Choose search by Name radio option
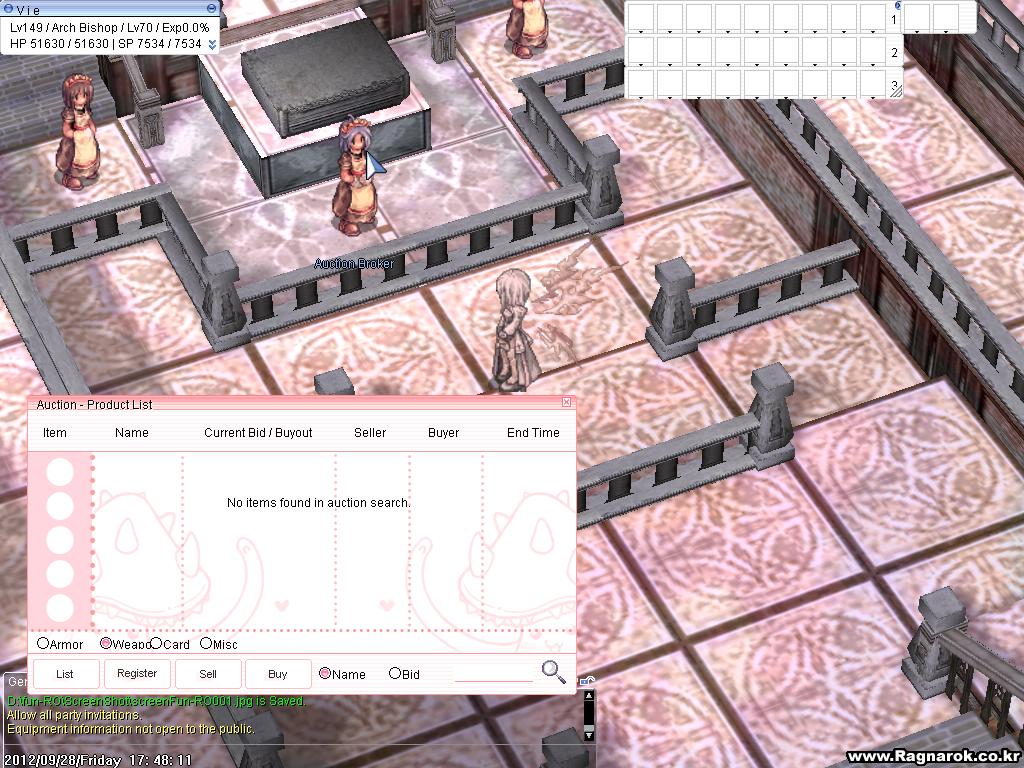This screenshot has width=1024, height=768. click(x=325, y=673)
